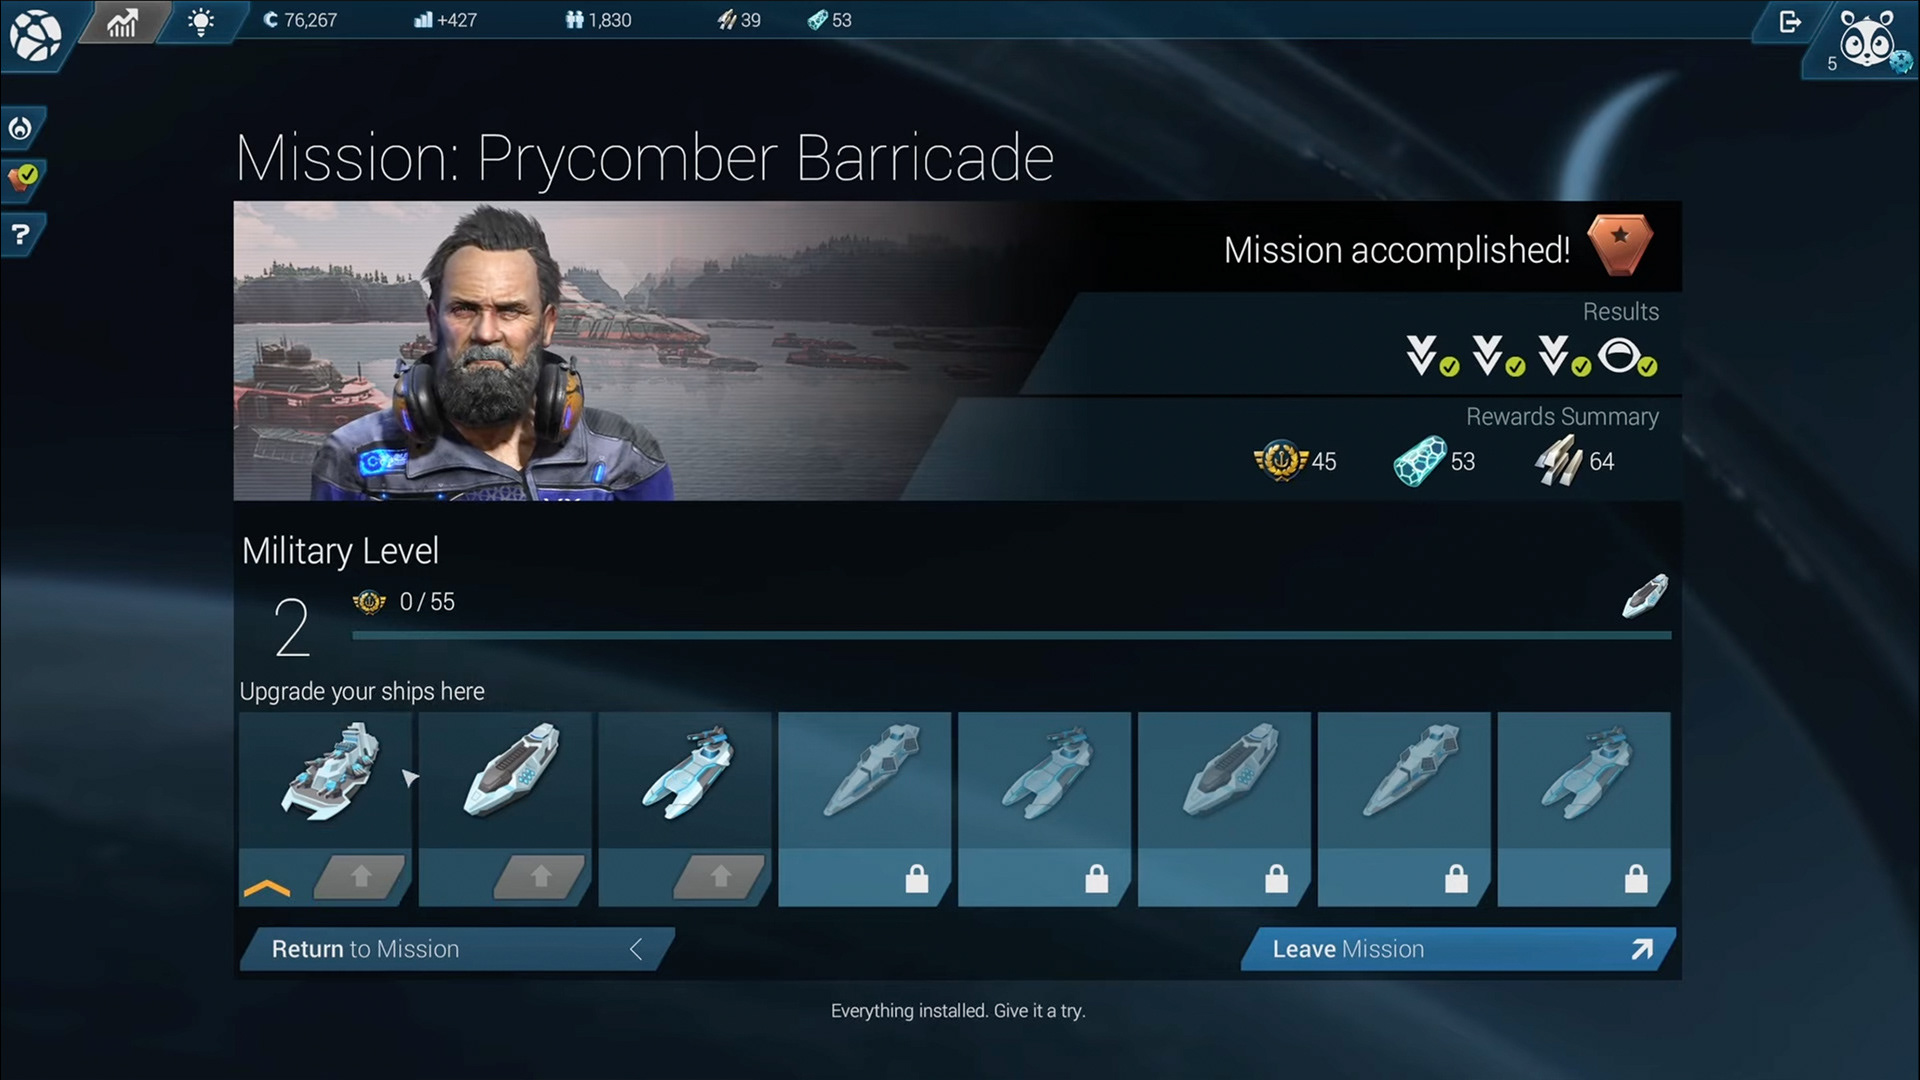The height and width of the screenshot is (1080, 1920).
Task: Open the globe main menu icon
Action: [36, 35]
